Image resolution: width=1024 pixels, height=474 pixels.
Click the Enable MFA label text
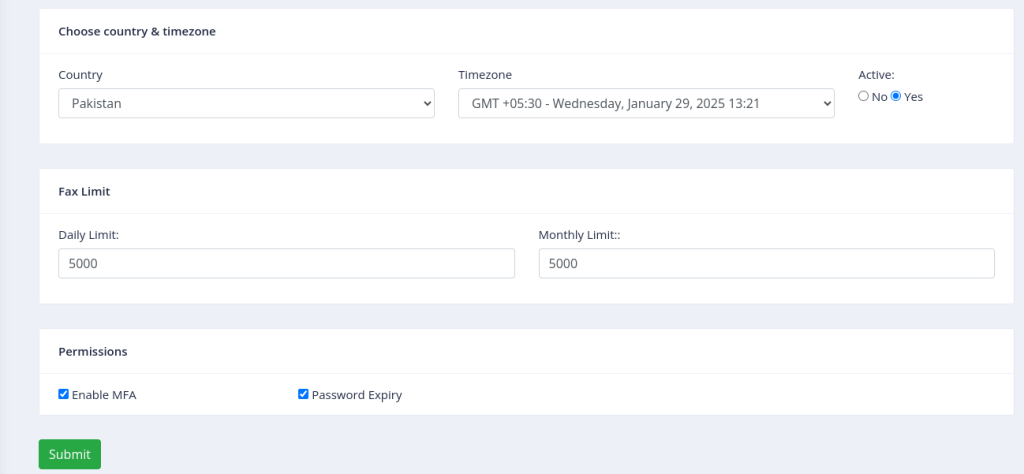[x=104, y=395]
